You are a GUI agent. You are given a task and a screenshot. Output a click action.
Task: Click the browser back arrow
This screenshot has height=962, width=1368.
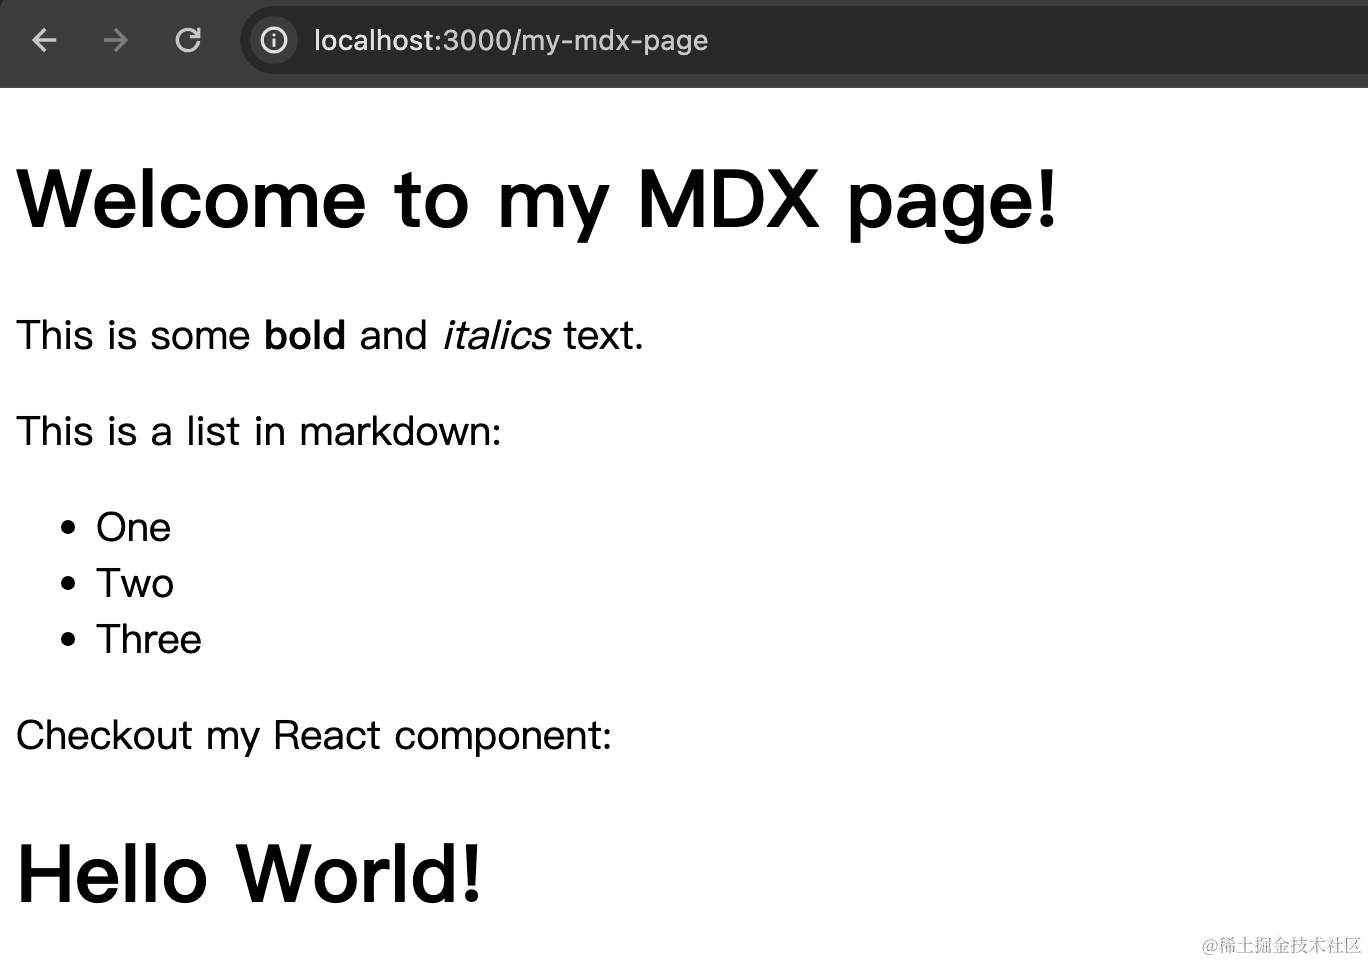click(44, 40)
